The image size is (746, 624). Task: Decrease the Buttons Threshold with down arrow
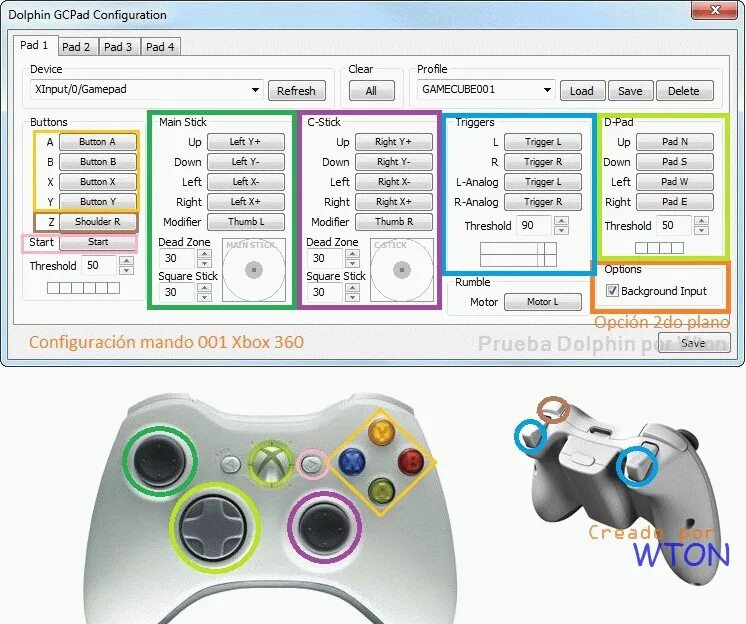pos(126,270)
